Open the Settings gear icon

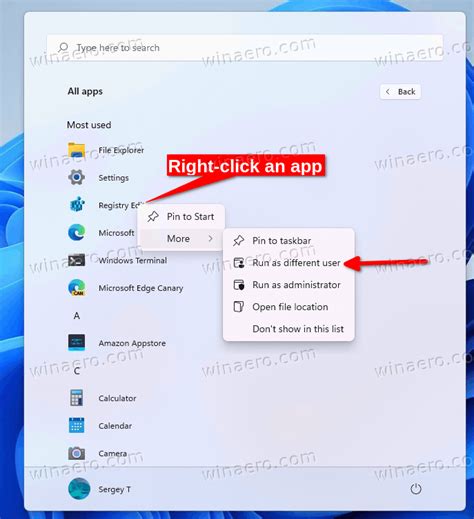pyautogui.click(x=76, y=177)
